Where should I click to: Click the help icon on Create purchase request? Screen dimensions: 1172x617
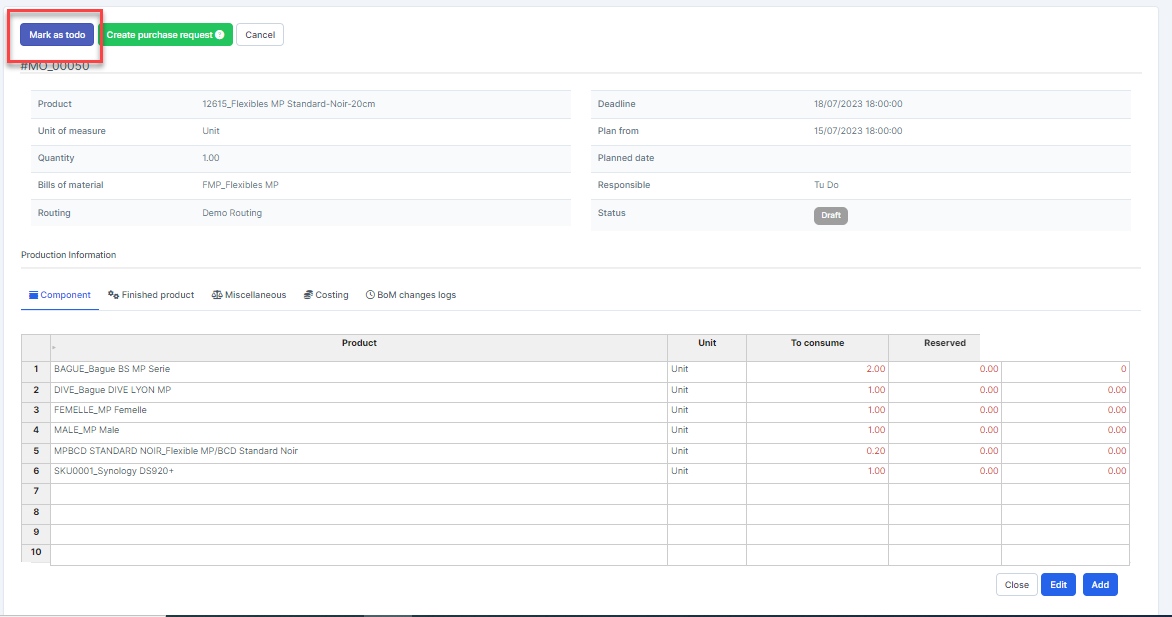(220, 35)
